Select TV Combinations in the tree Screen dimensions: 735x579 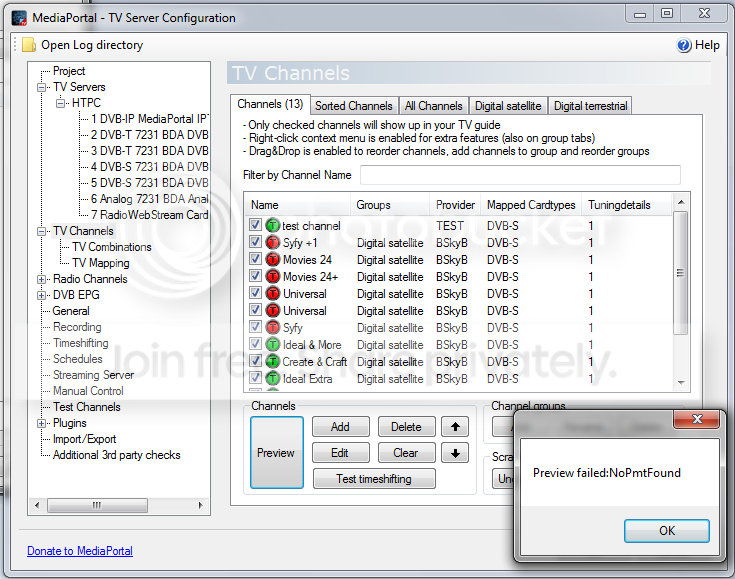tap(112, 247)
